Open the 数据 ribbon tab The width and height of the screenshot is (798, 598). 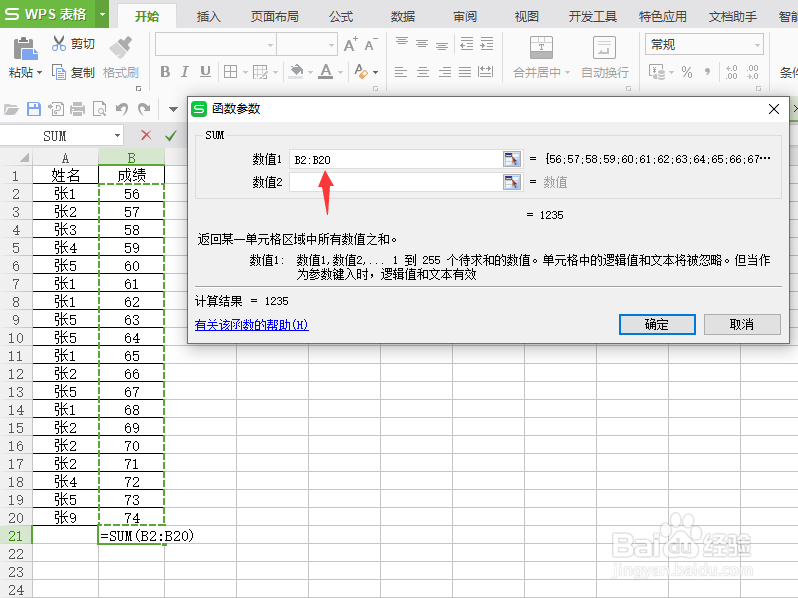coord(403,16)
